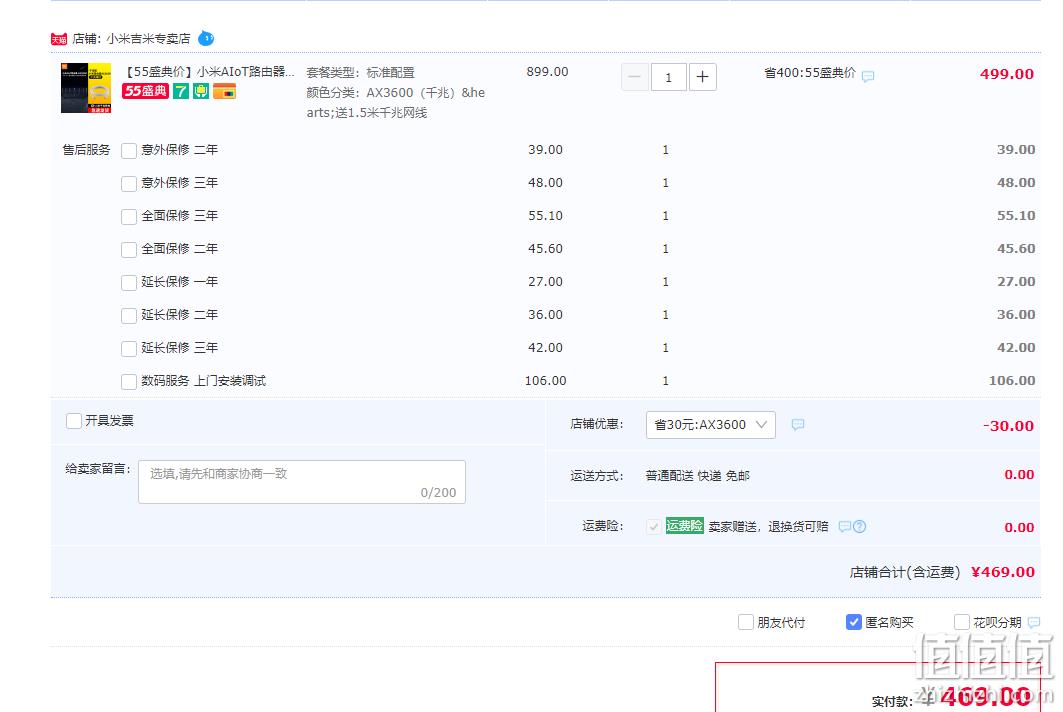
Task: Open product title 【55盛典价】小米AIoT路由器 link
Action: pos(209,71)
